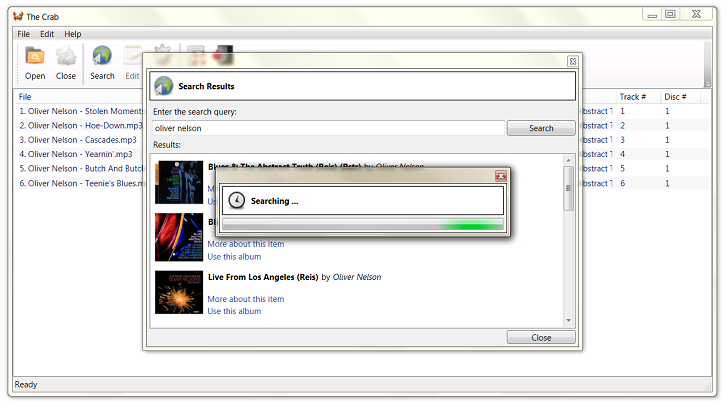727x405 pixels.
Task: Open the Edit menu
Action: [x=47, y=34]
